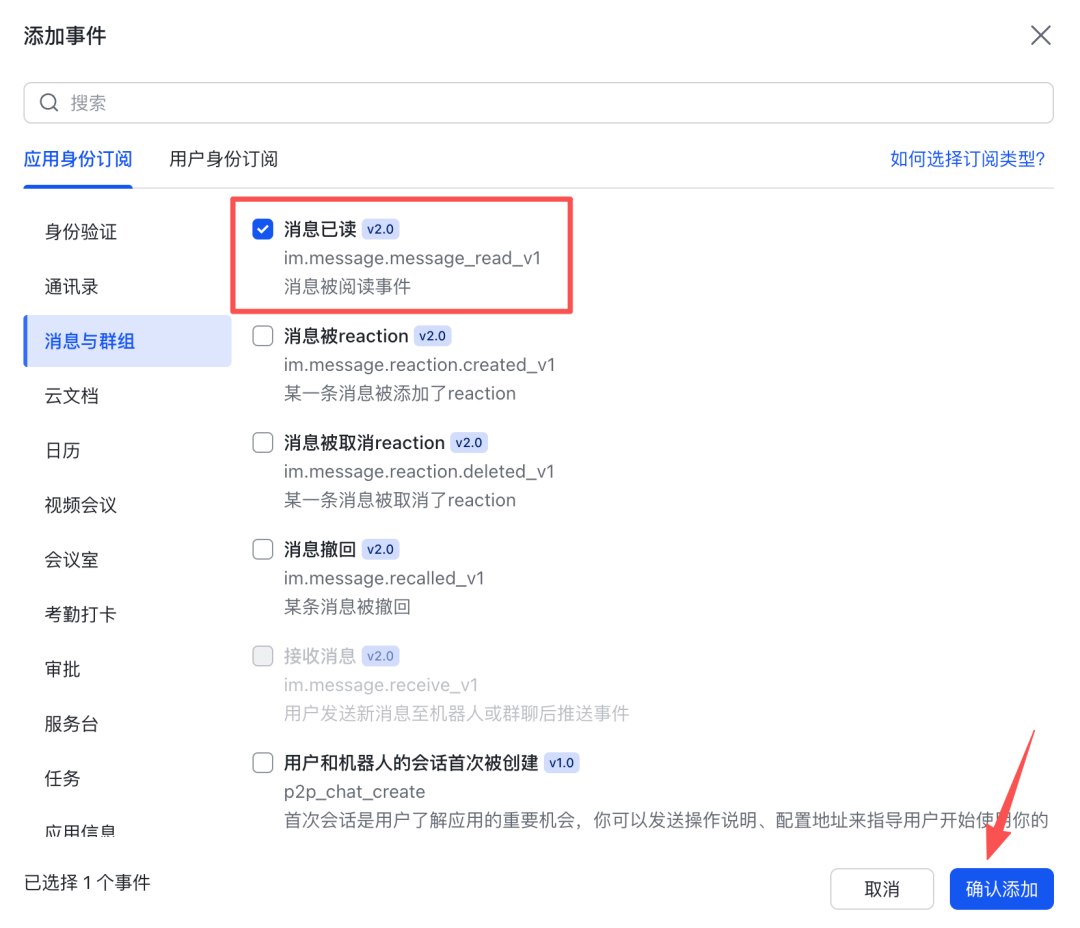Check the 消息被取消reaction event
The height and width of the screenshot is (928, 1080).
pyautogui.click(x=262, y=442)
